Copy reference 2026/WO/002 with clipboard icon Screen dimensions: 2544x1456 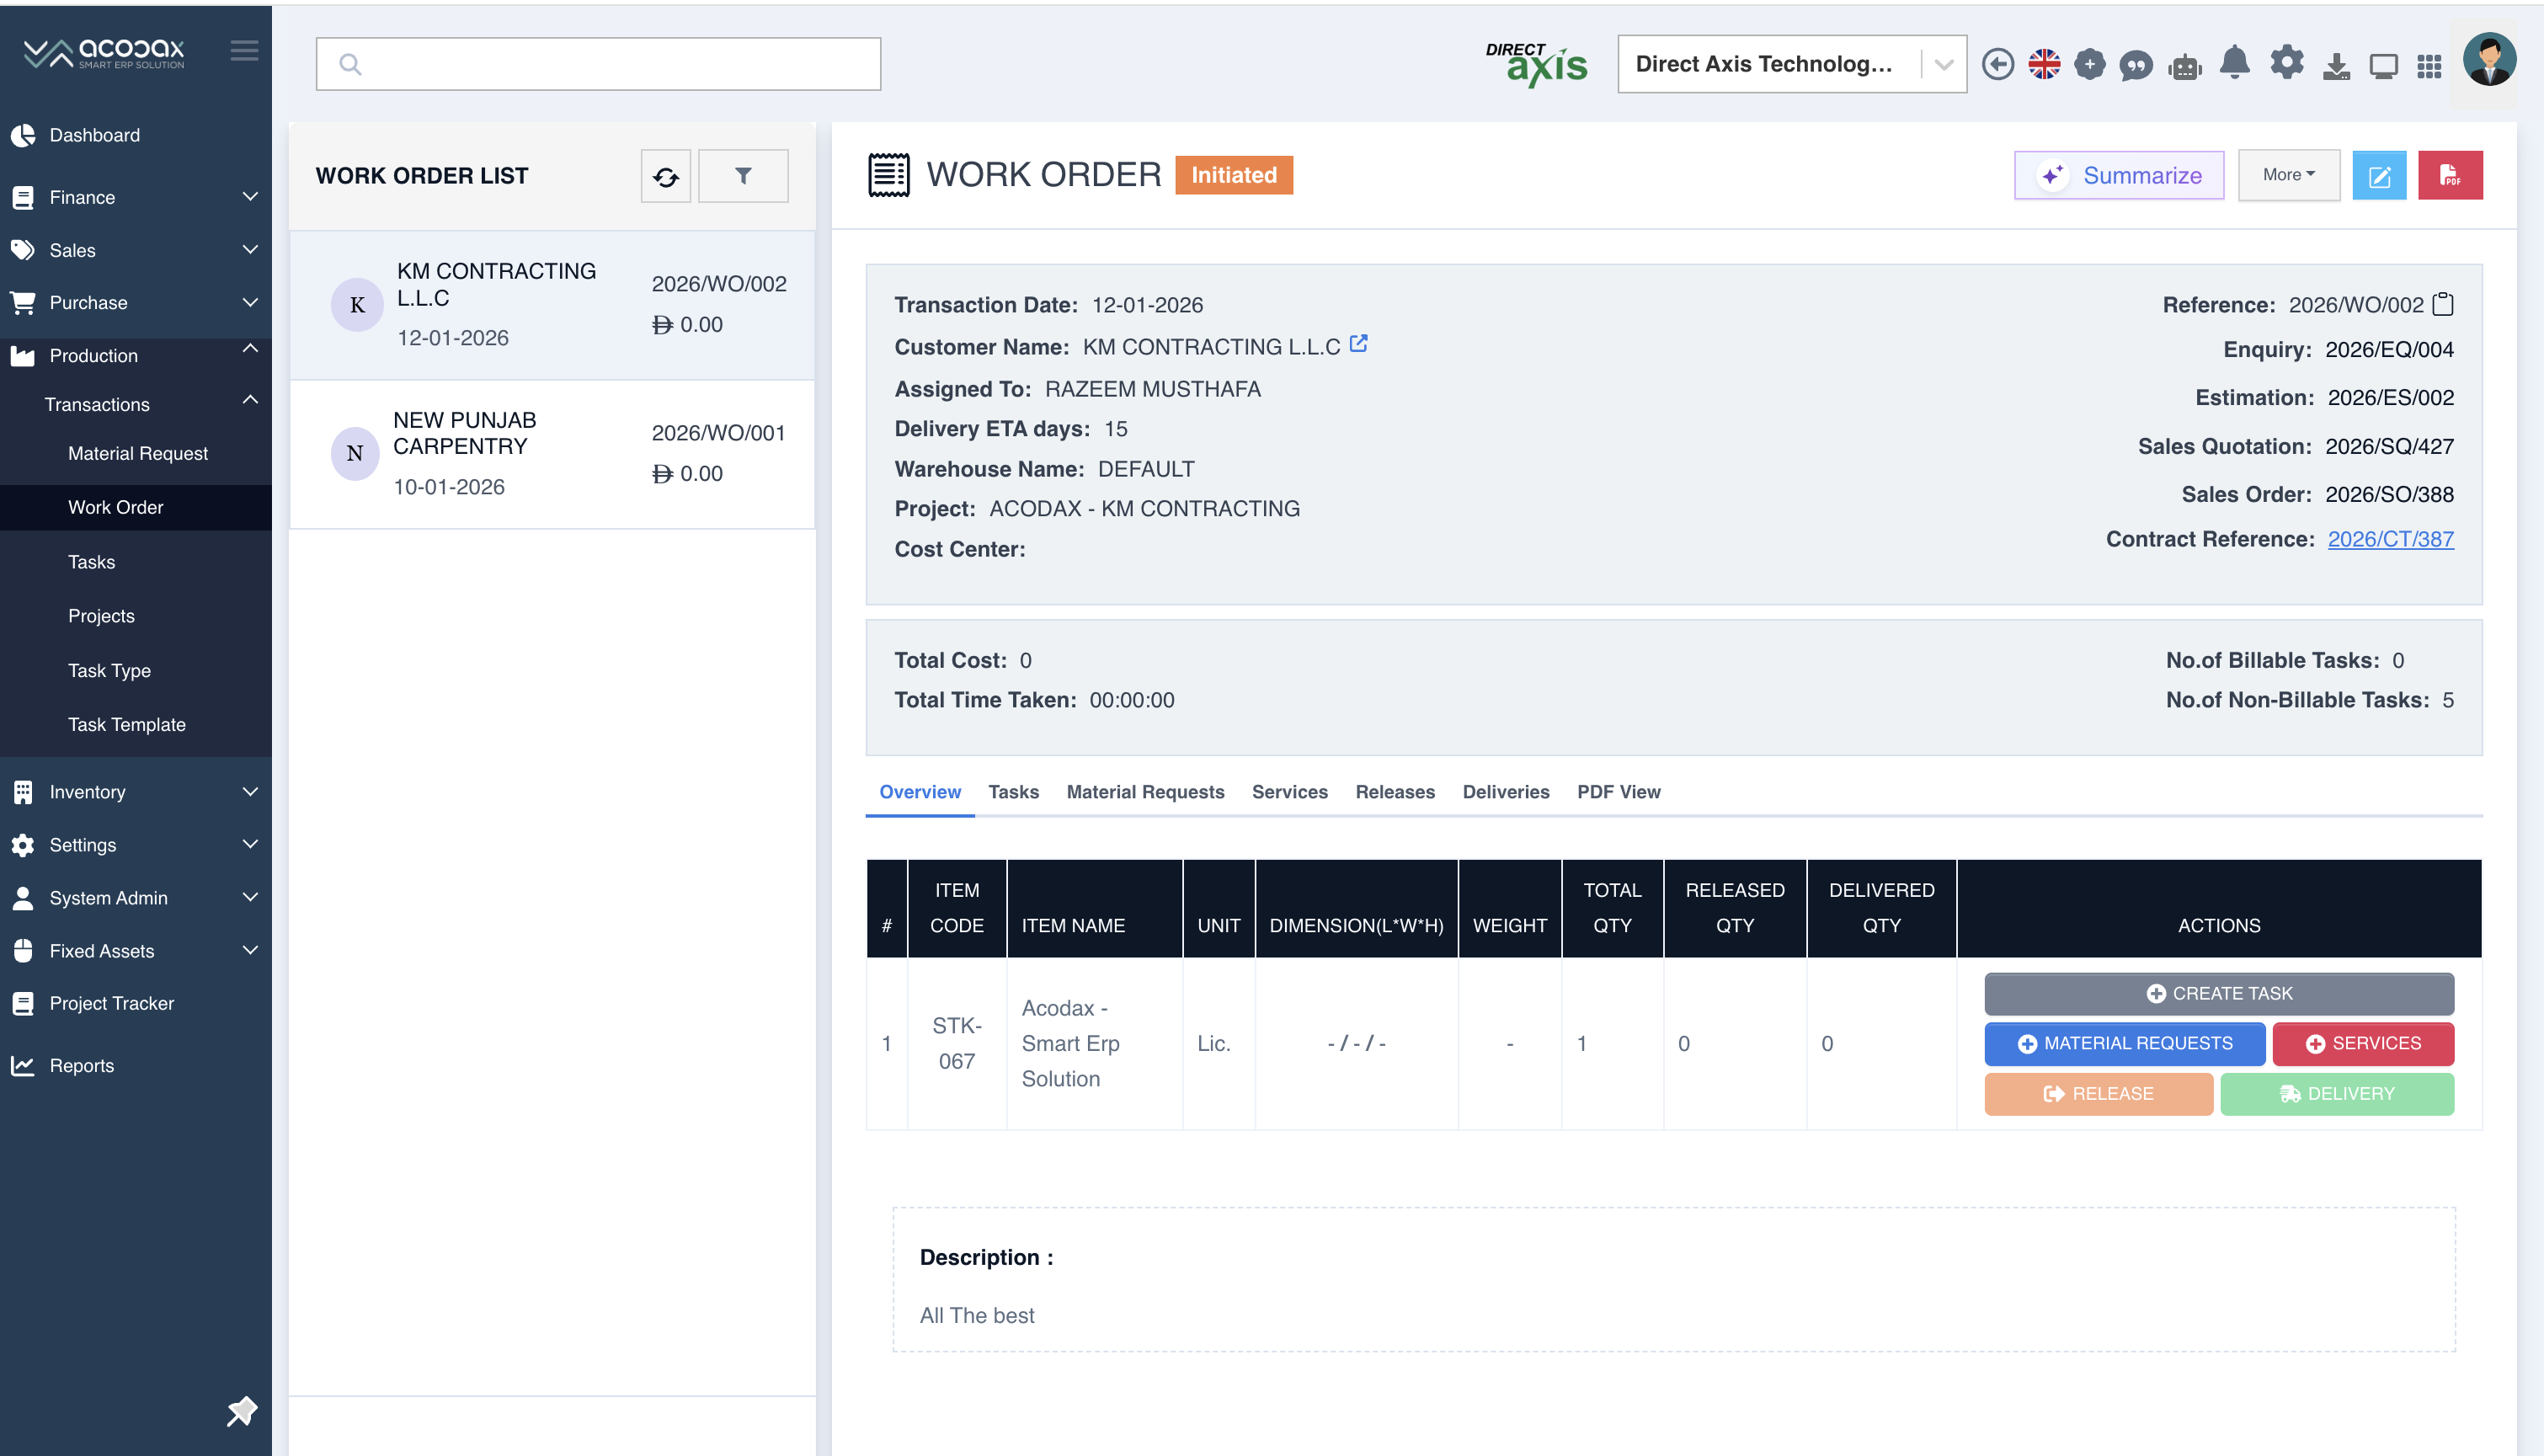click(2443, 304)
